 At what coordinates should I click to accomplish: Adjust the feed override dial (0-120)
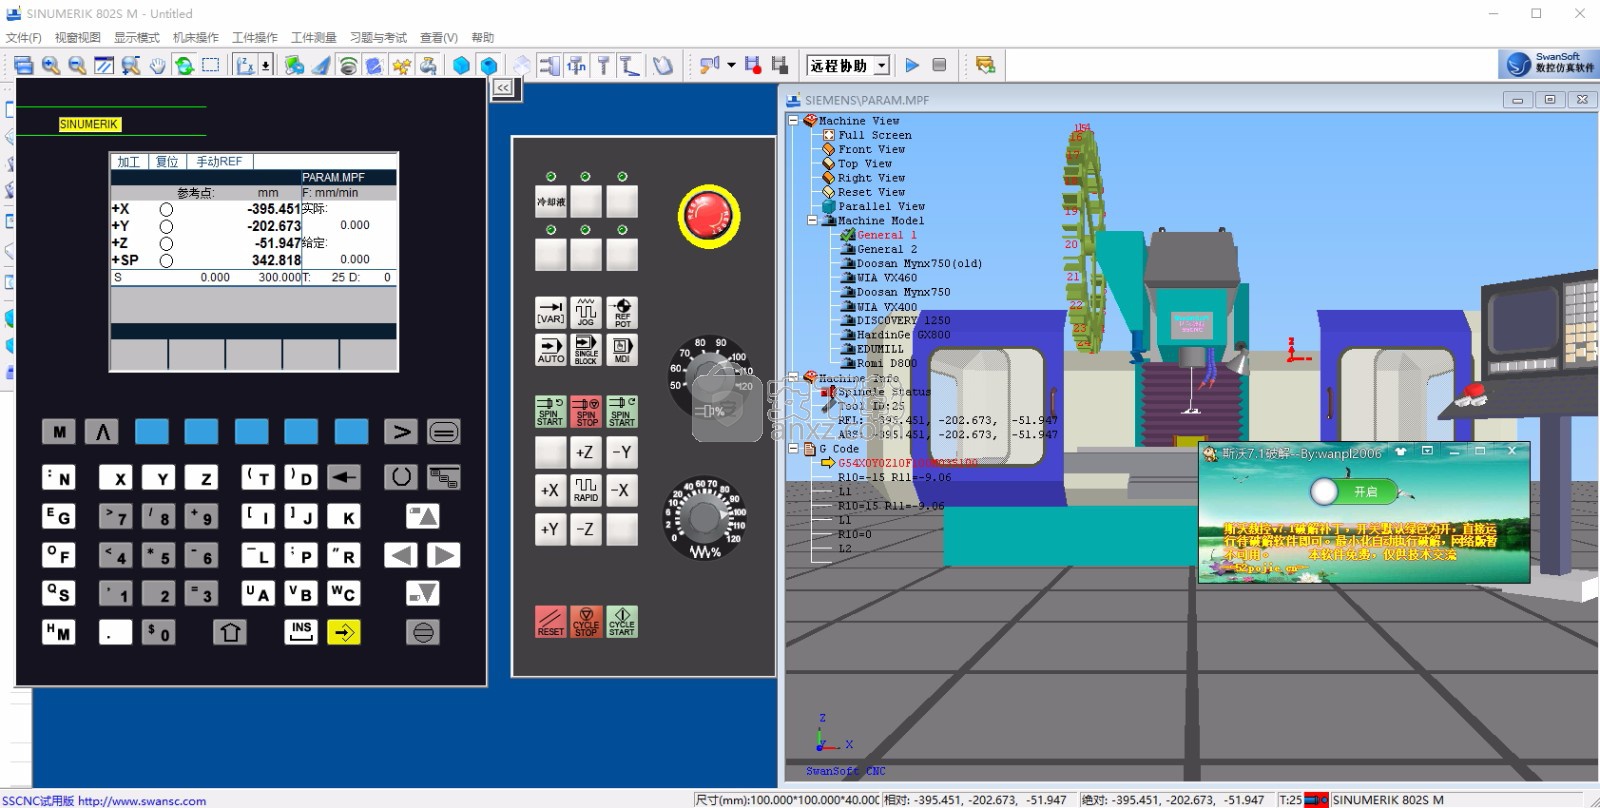click(705, 517)
